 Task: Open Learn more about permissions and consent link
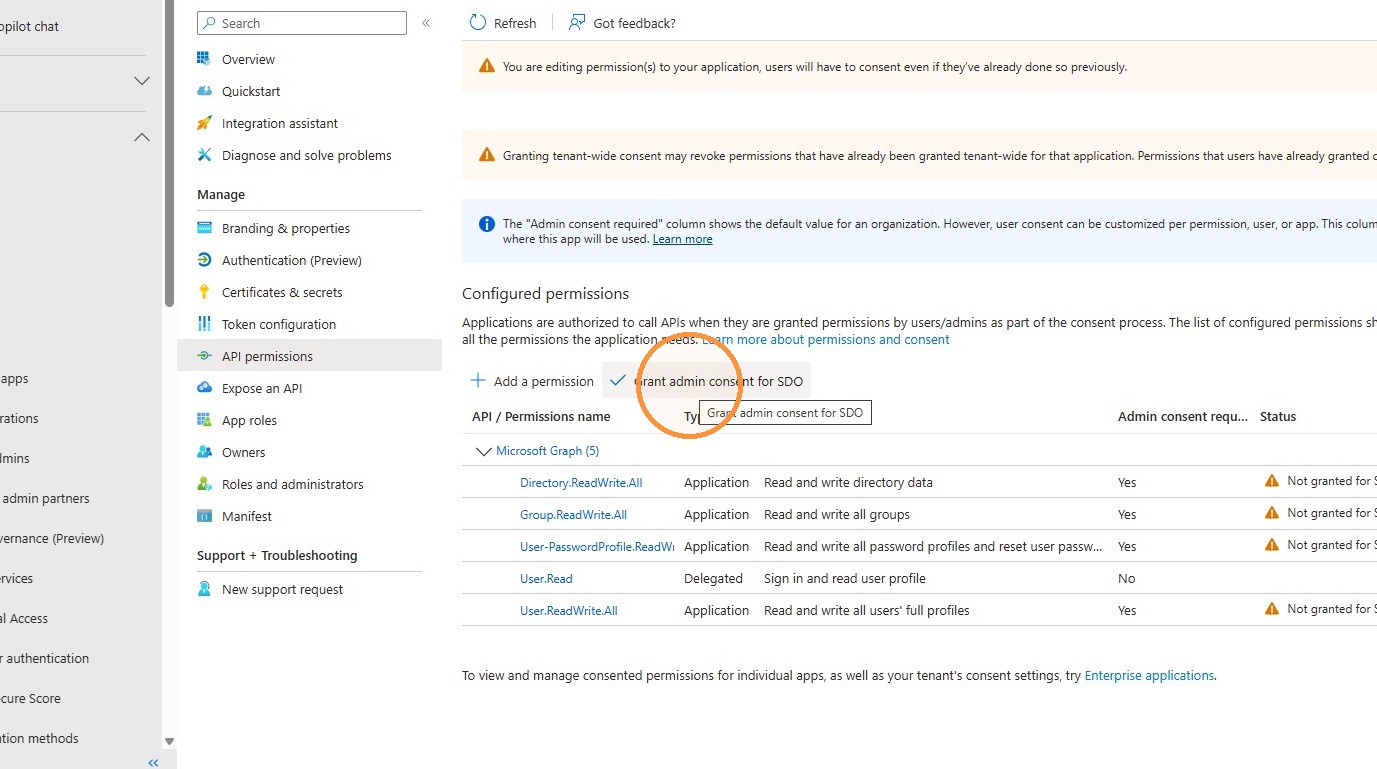coord(826,340)
